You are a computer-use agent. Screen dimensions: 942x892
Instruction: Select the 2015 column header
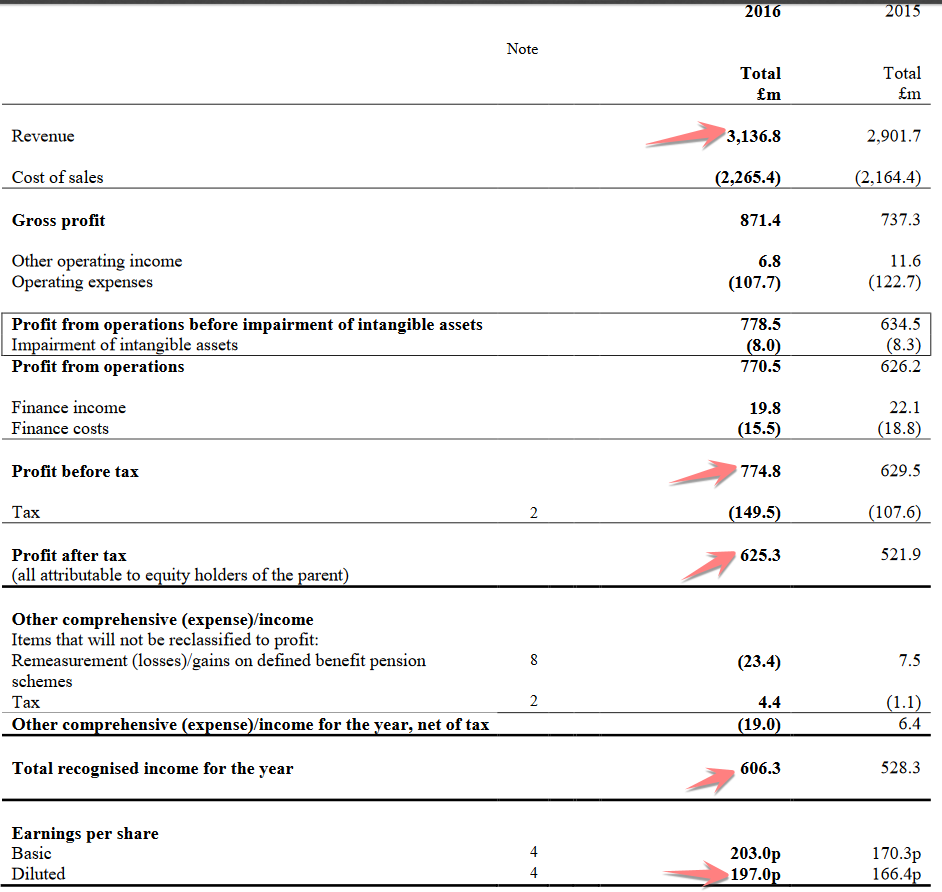point(902,12)
